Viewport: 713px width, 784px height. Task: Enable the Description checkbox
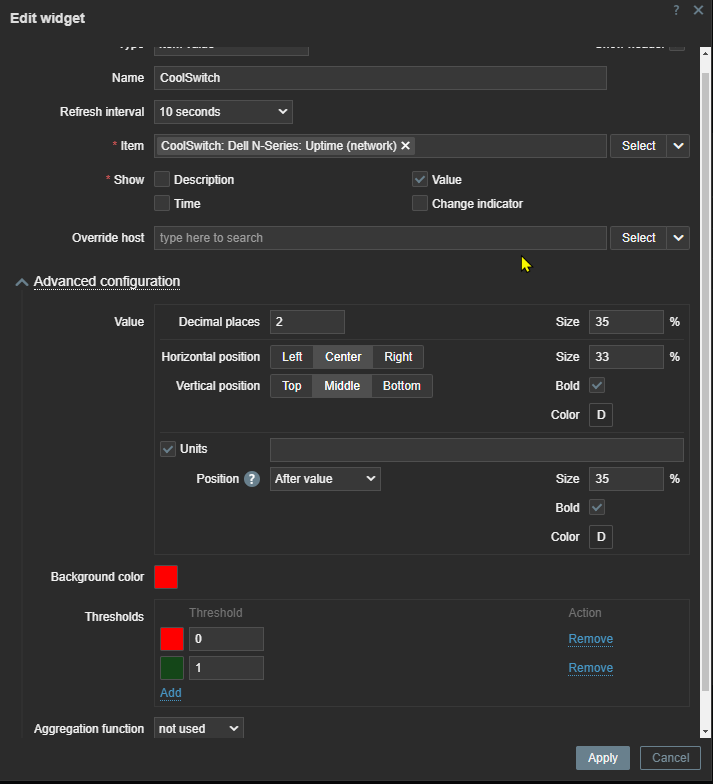(162, 180)
